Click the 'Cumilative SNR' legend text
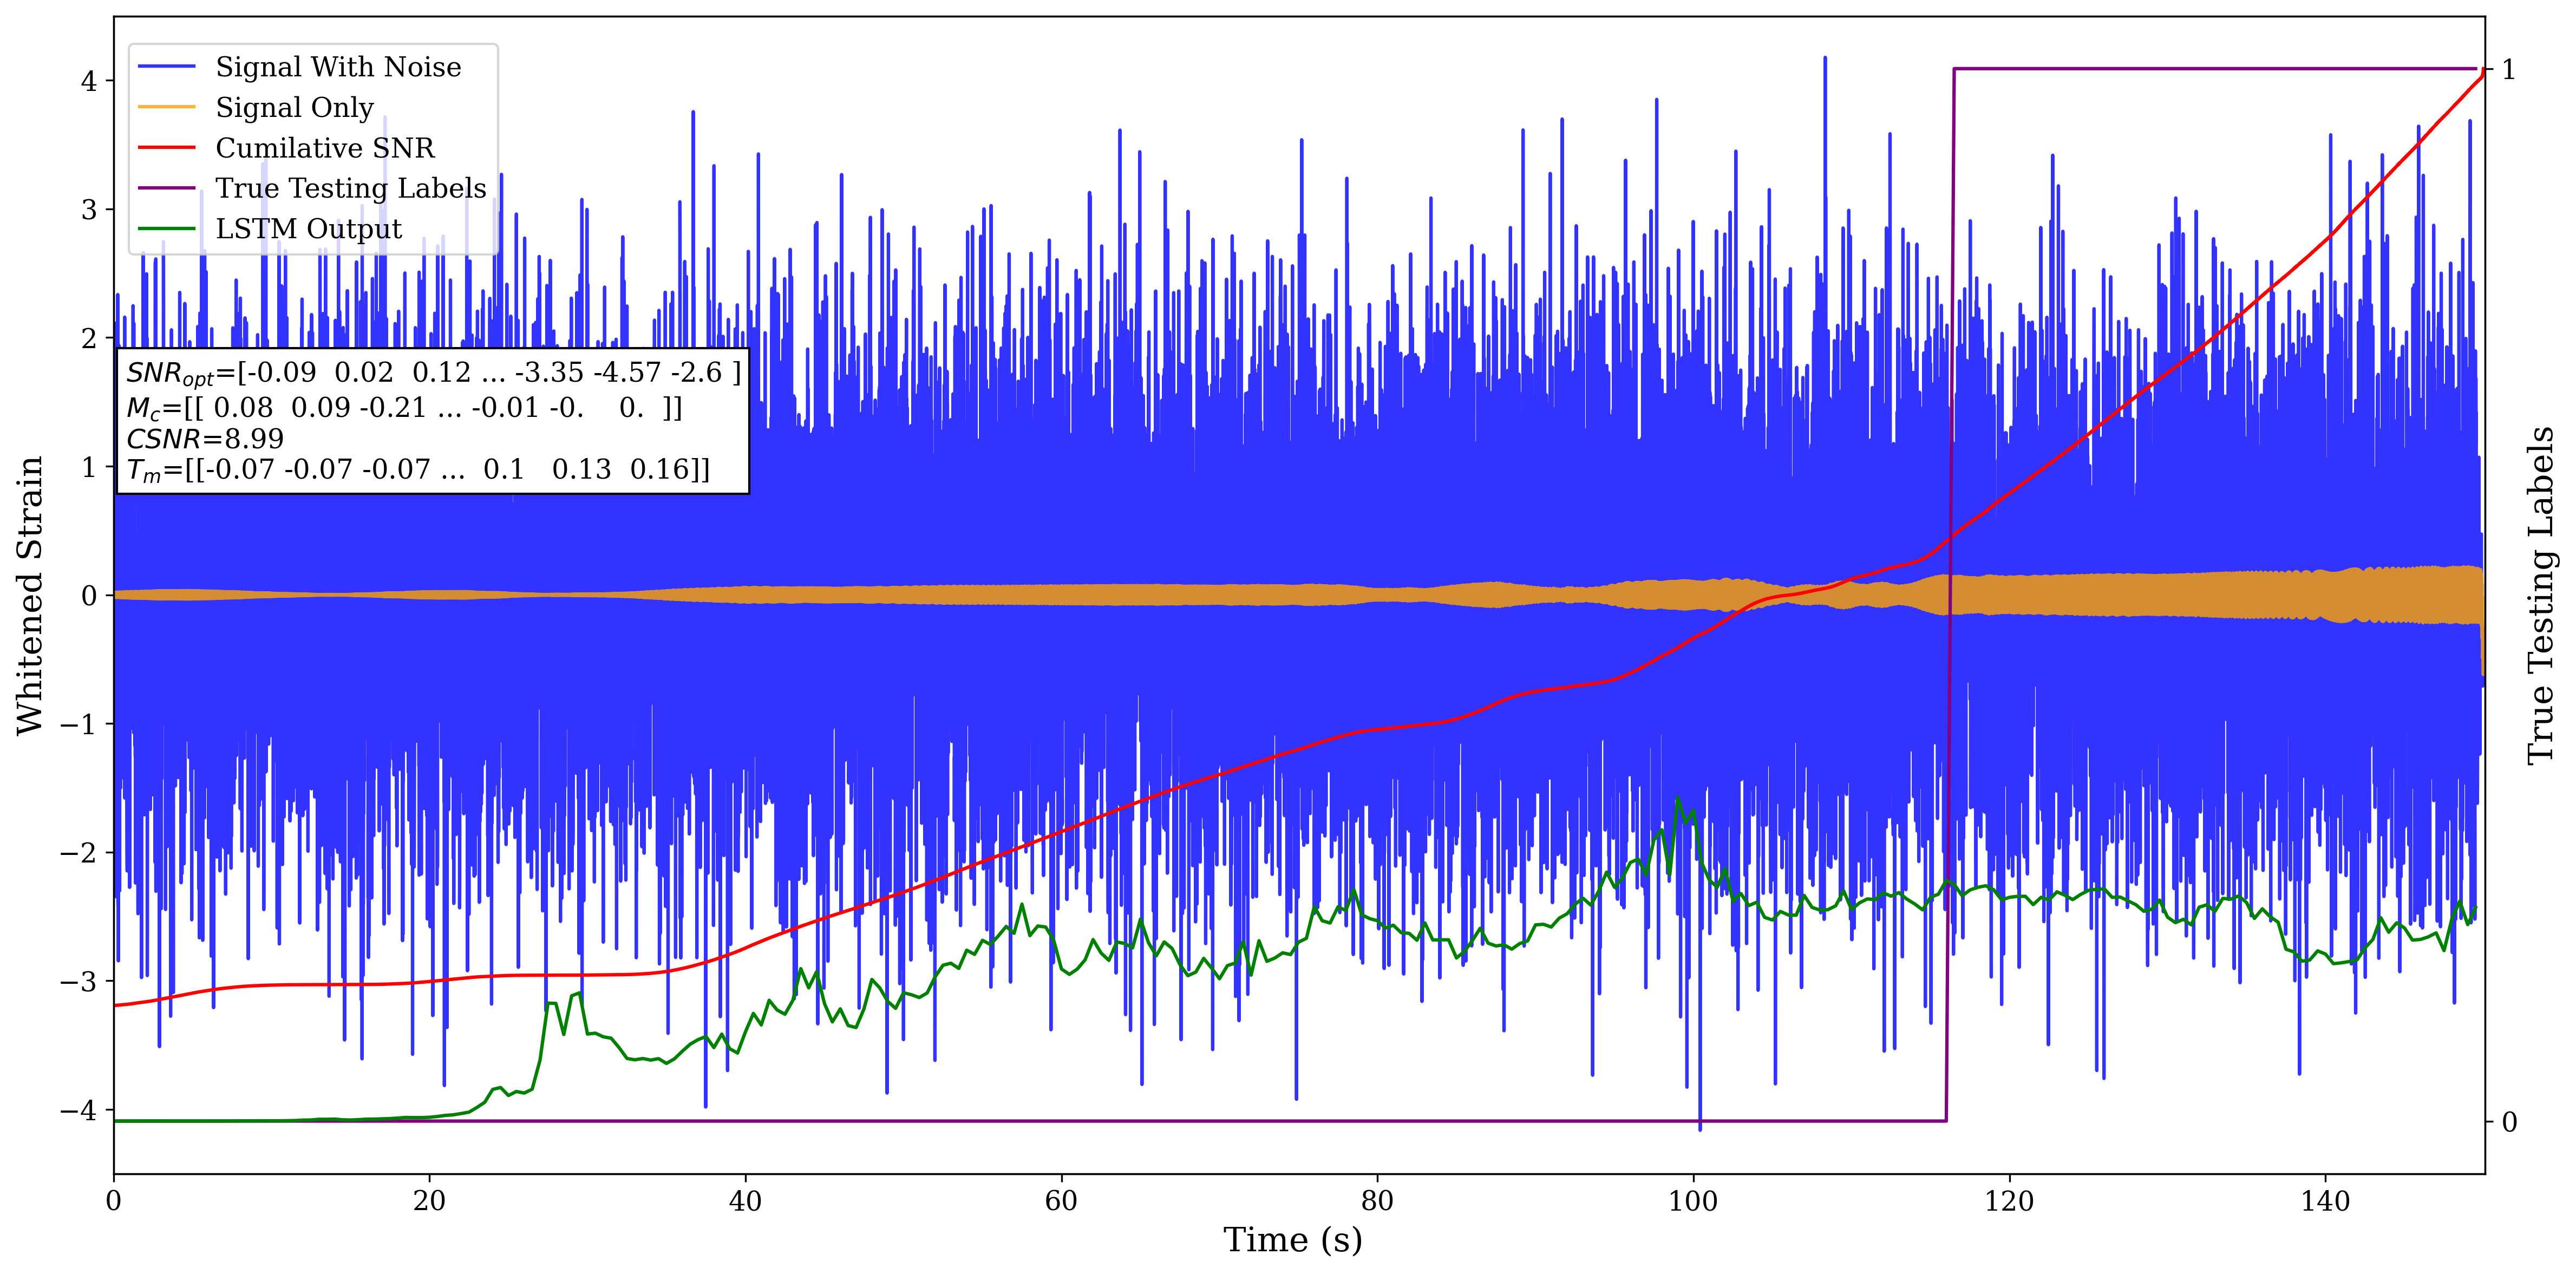This screenshot has height=1274, width=2576. pyautogui.click(x=325, y=148)
